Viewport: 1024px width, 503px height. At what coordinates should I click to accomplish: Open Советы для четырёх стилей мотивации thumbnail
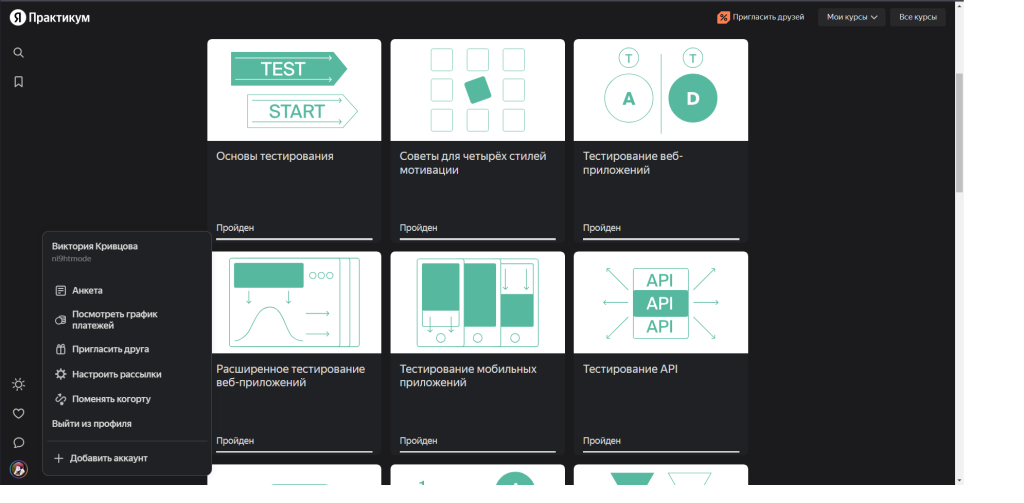477,90
